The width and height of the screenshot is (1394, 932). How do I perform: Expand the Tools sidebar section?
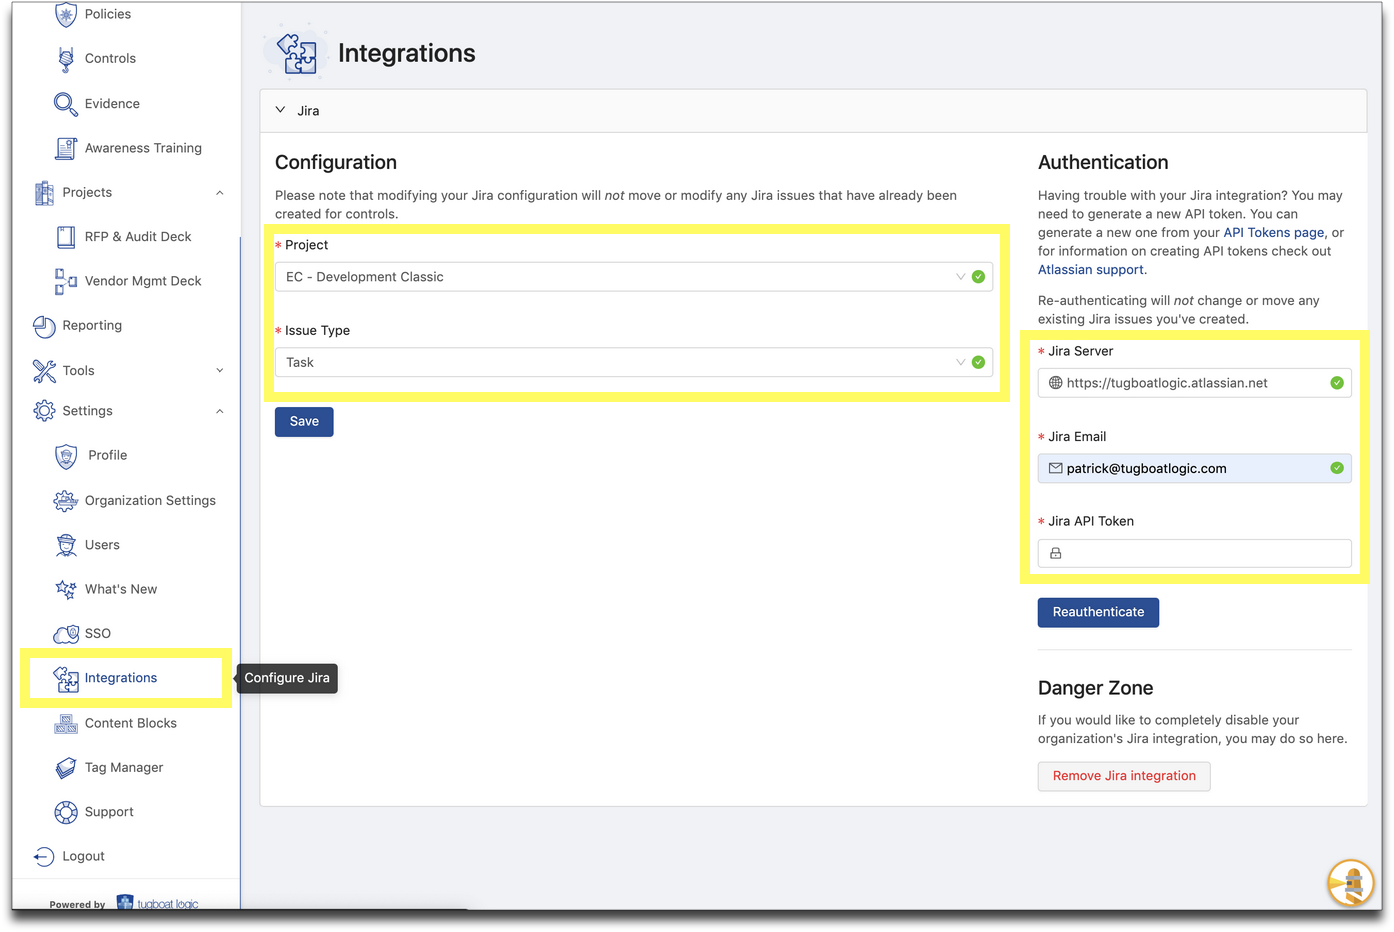[x=219, y=371]
